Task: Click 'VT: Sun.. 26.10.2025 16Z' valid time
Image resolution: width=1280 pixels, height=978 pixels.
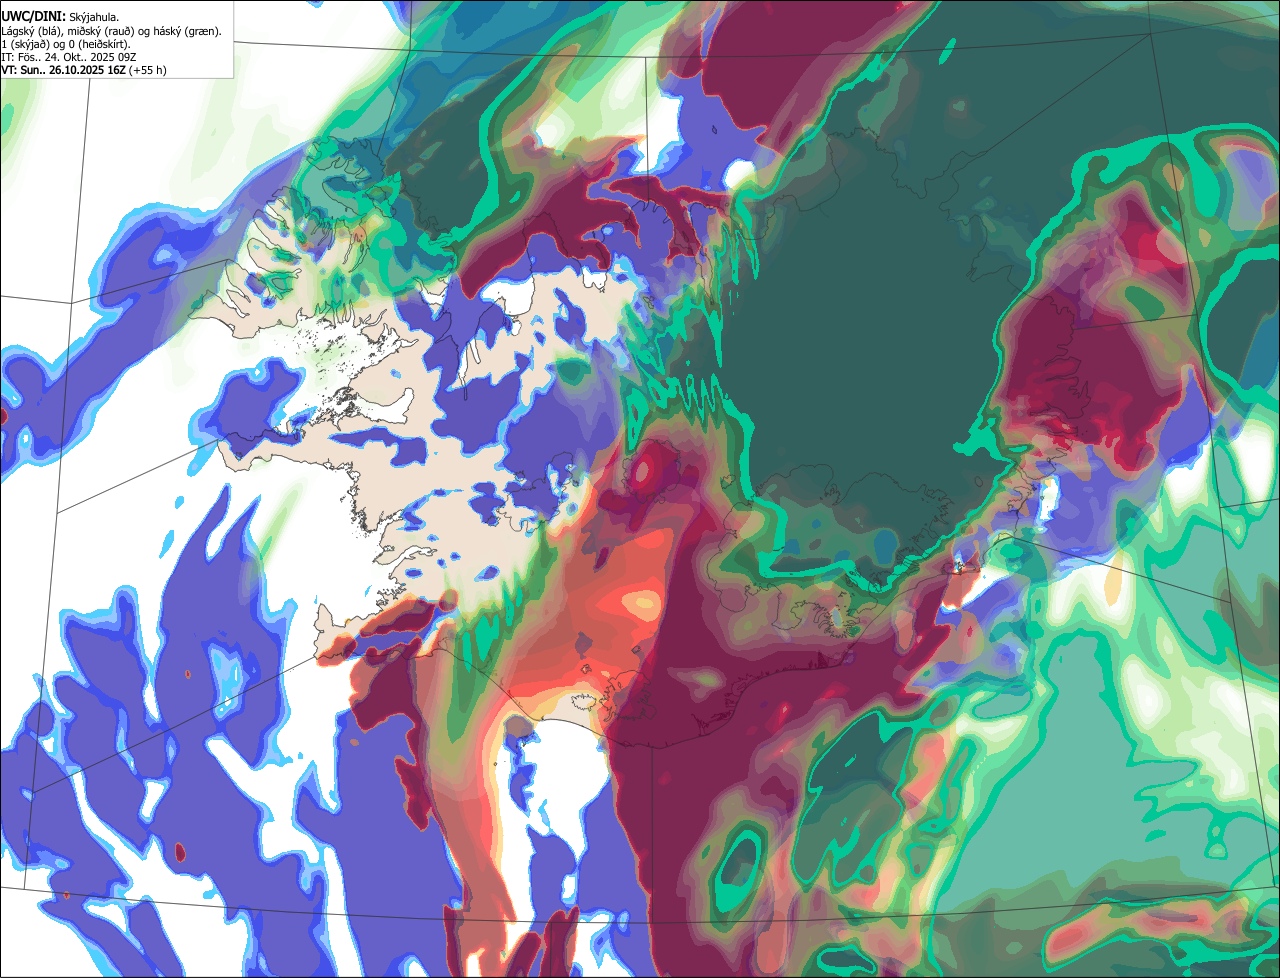Action: click(x=63, y=71)
